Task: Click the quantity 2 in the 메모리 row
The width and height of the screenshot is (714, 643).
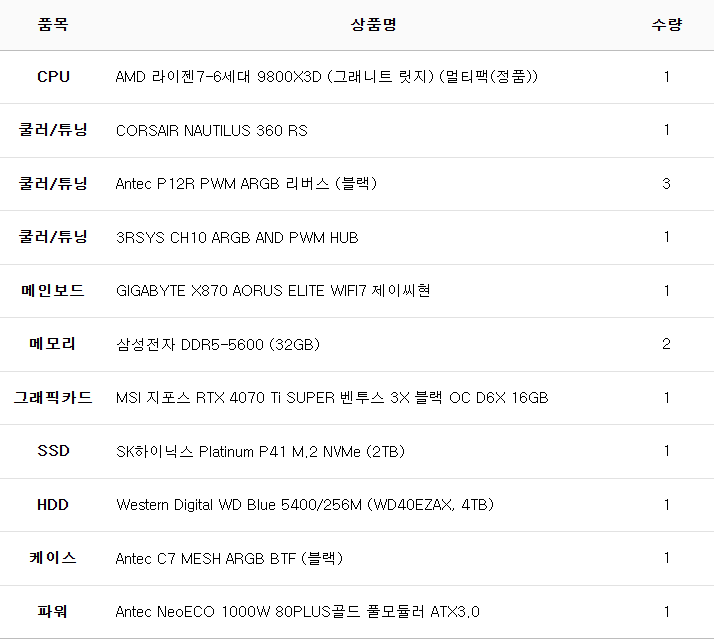Action: pos(666,344)
